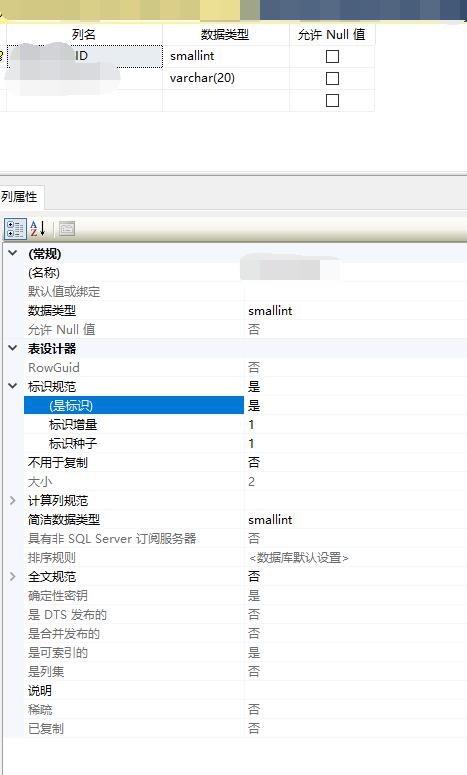Toggle Allow Null for smallint ID column
The height and width of the screenshot is (775, 467).
pos(332,56)
